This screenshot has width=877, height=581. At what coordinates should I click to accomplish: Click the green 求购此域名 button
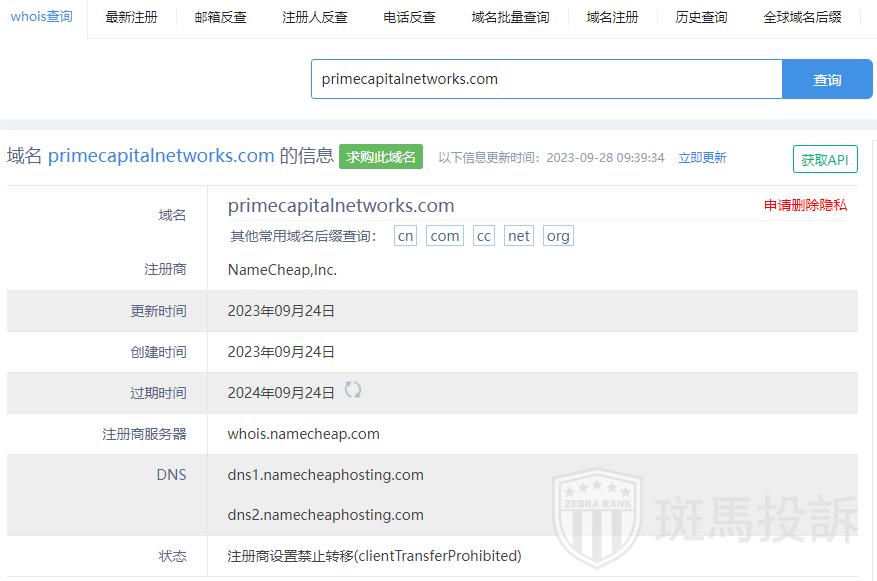click(381, 157)
